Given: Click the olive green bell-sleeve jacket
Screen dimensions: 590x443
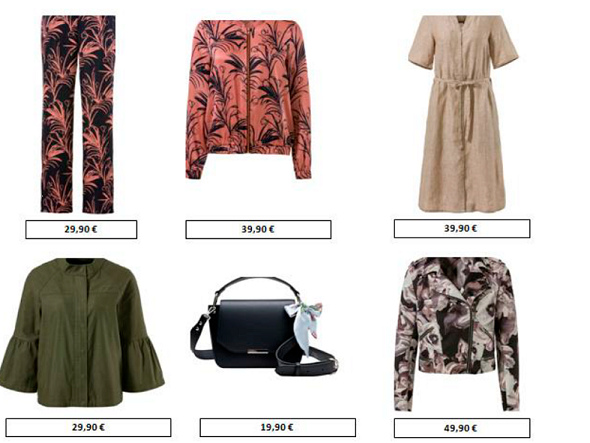Looking at the screenshot, I should pos(82,332).
